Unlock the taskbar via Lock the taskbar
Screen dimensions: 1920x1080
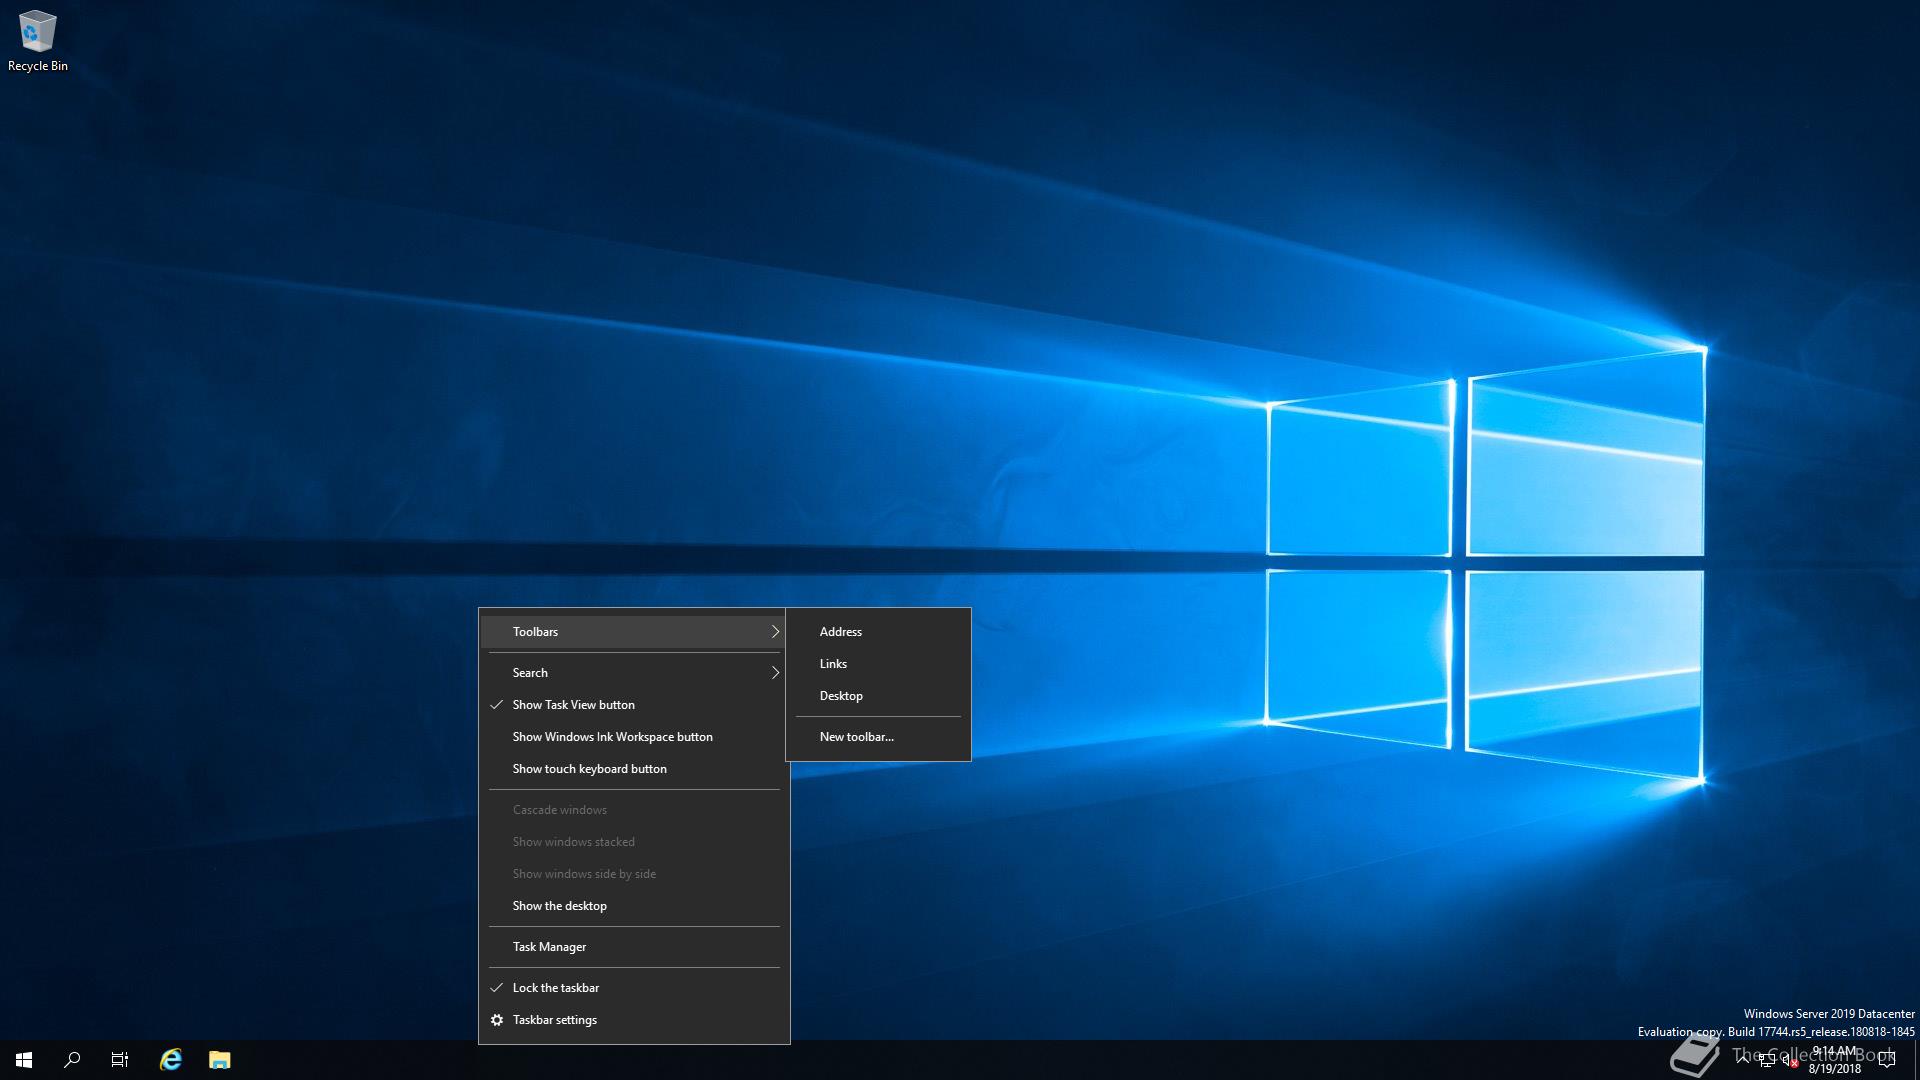(555, 988)
